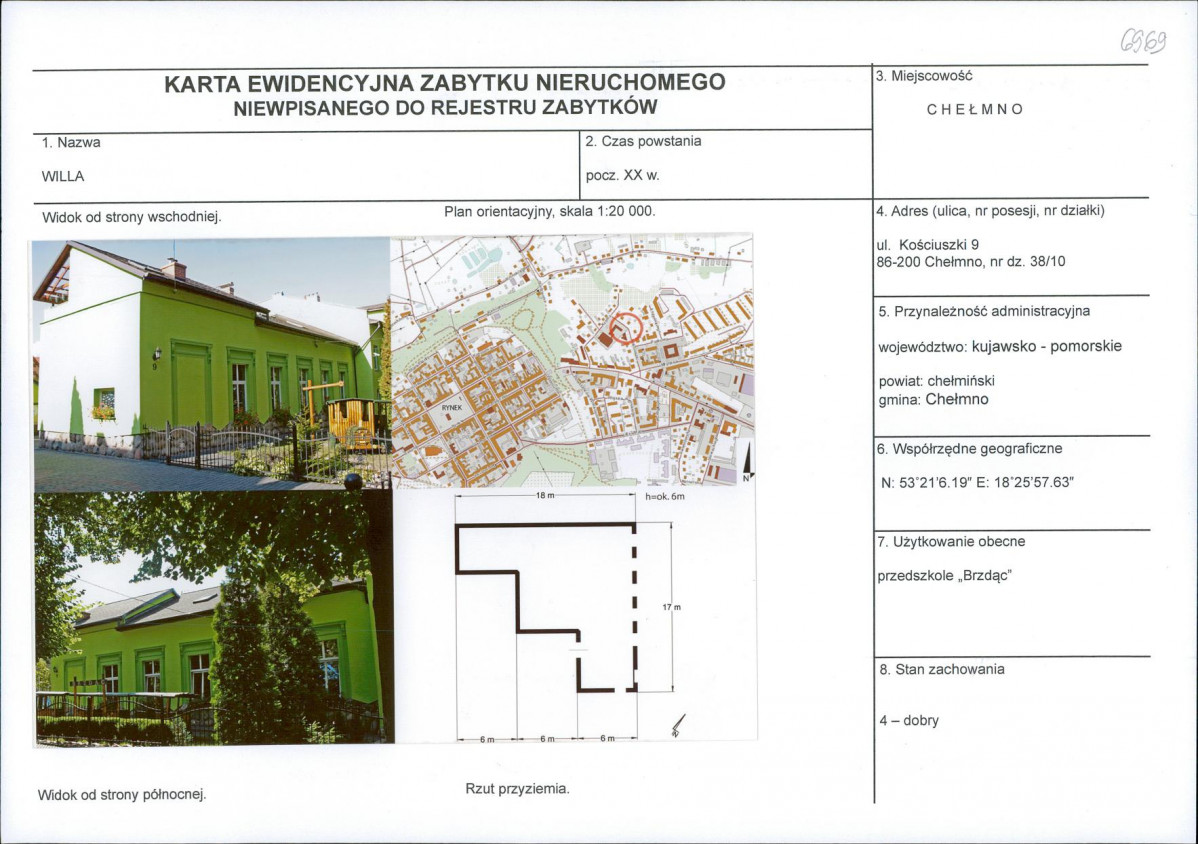Click the 'h=ok. 6m' height note

pyautogui.click(x=665, y=496)
